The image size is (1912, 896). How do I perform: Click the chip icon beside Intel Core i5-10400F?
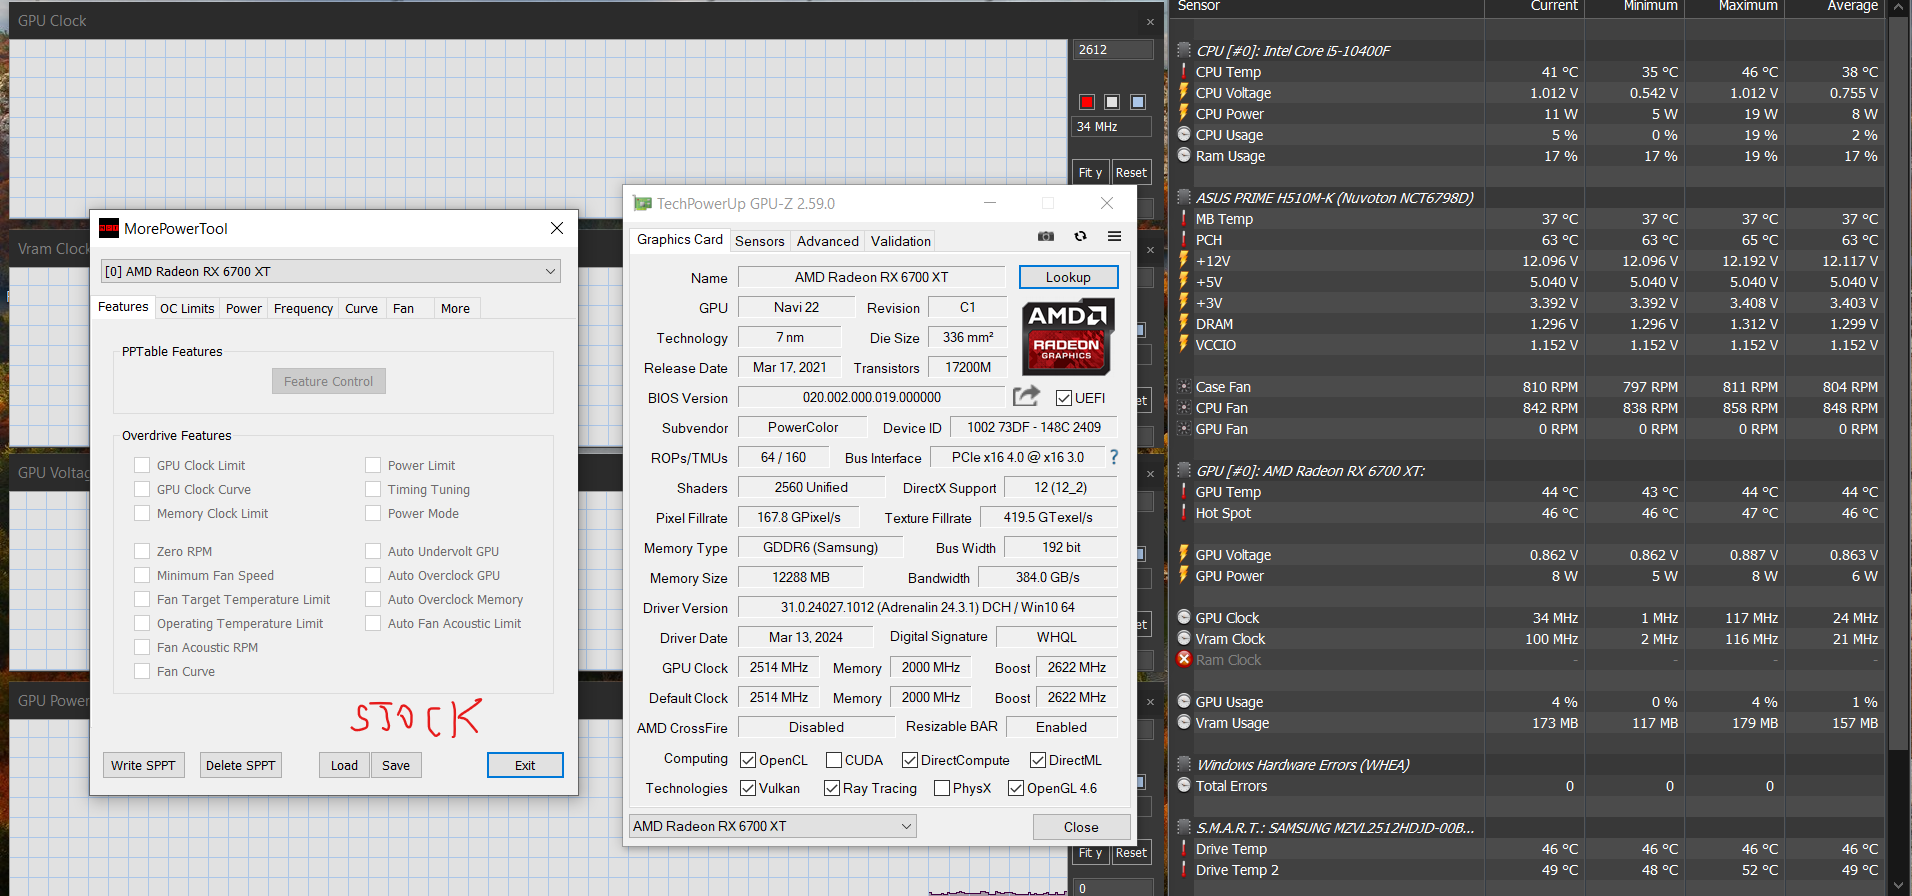pos(1184,50)
